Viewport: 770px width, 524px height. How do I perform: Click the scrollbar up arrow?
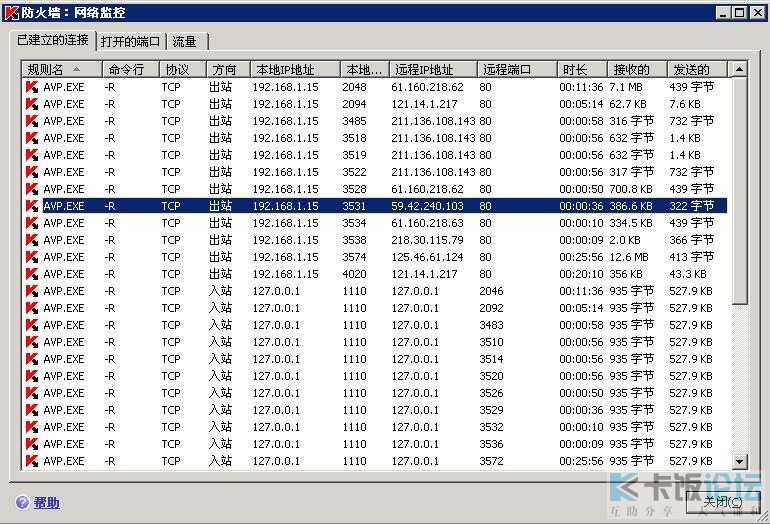click(739, 69)
